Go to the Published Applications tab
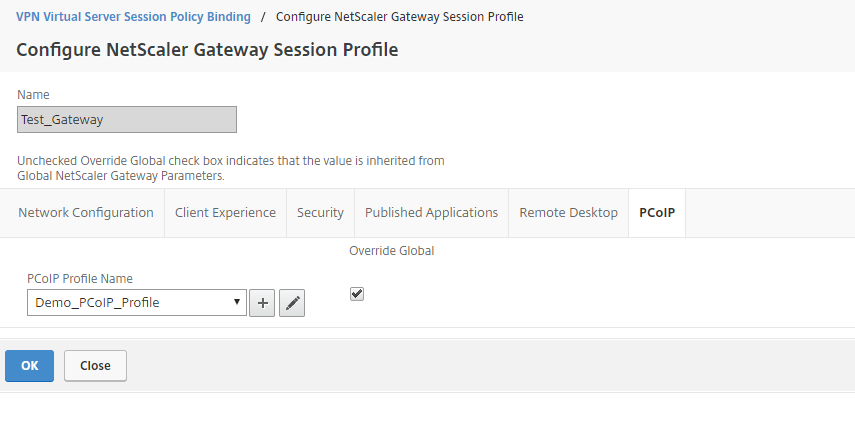Viewport: 855px width, 429px height. [x=431, y=213]
